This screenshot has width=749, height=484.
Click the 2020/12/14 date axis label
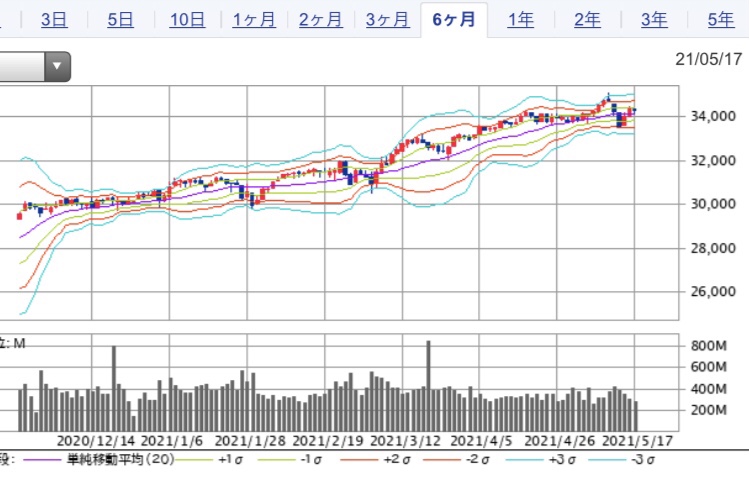(x=96, y=441)
